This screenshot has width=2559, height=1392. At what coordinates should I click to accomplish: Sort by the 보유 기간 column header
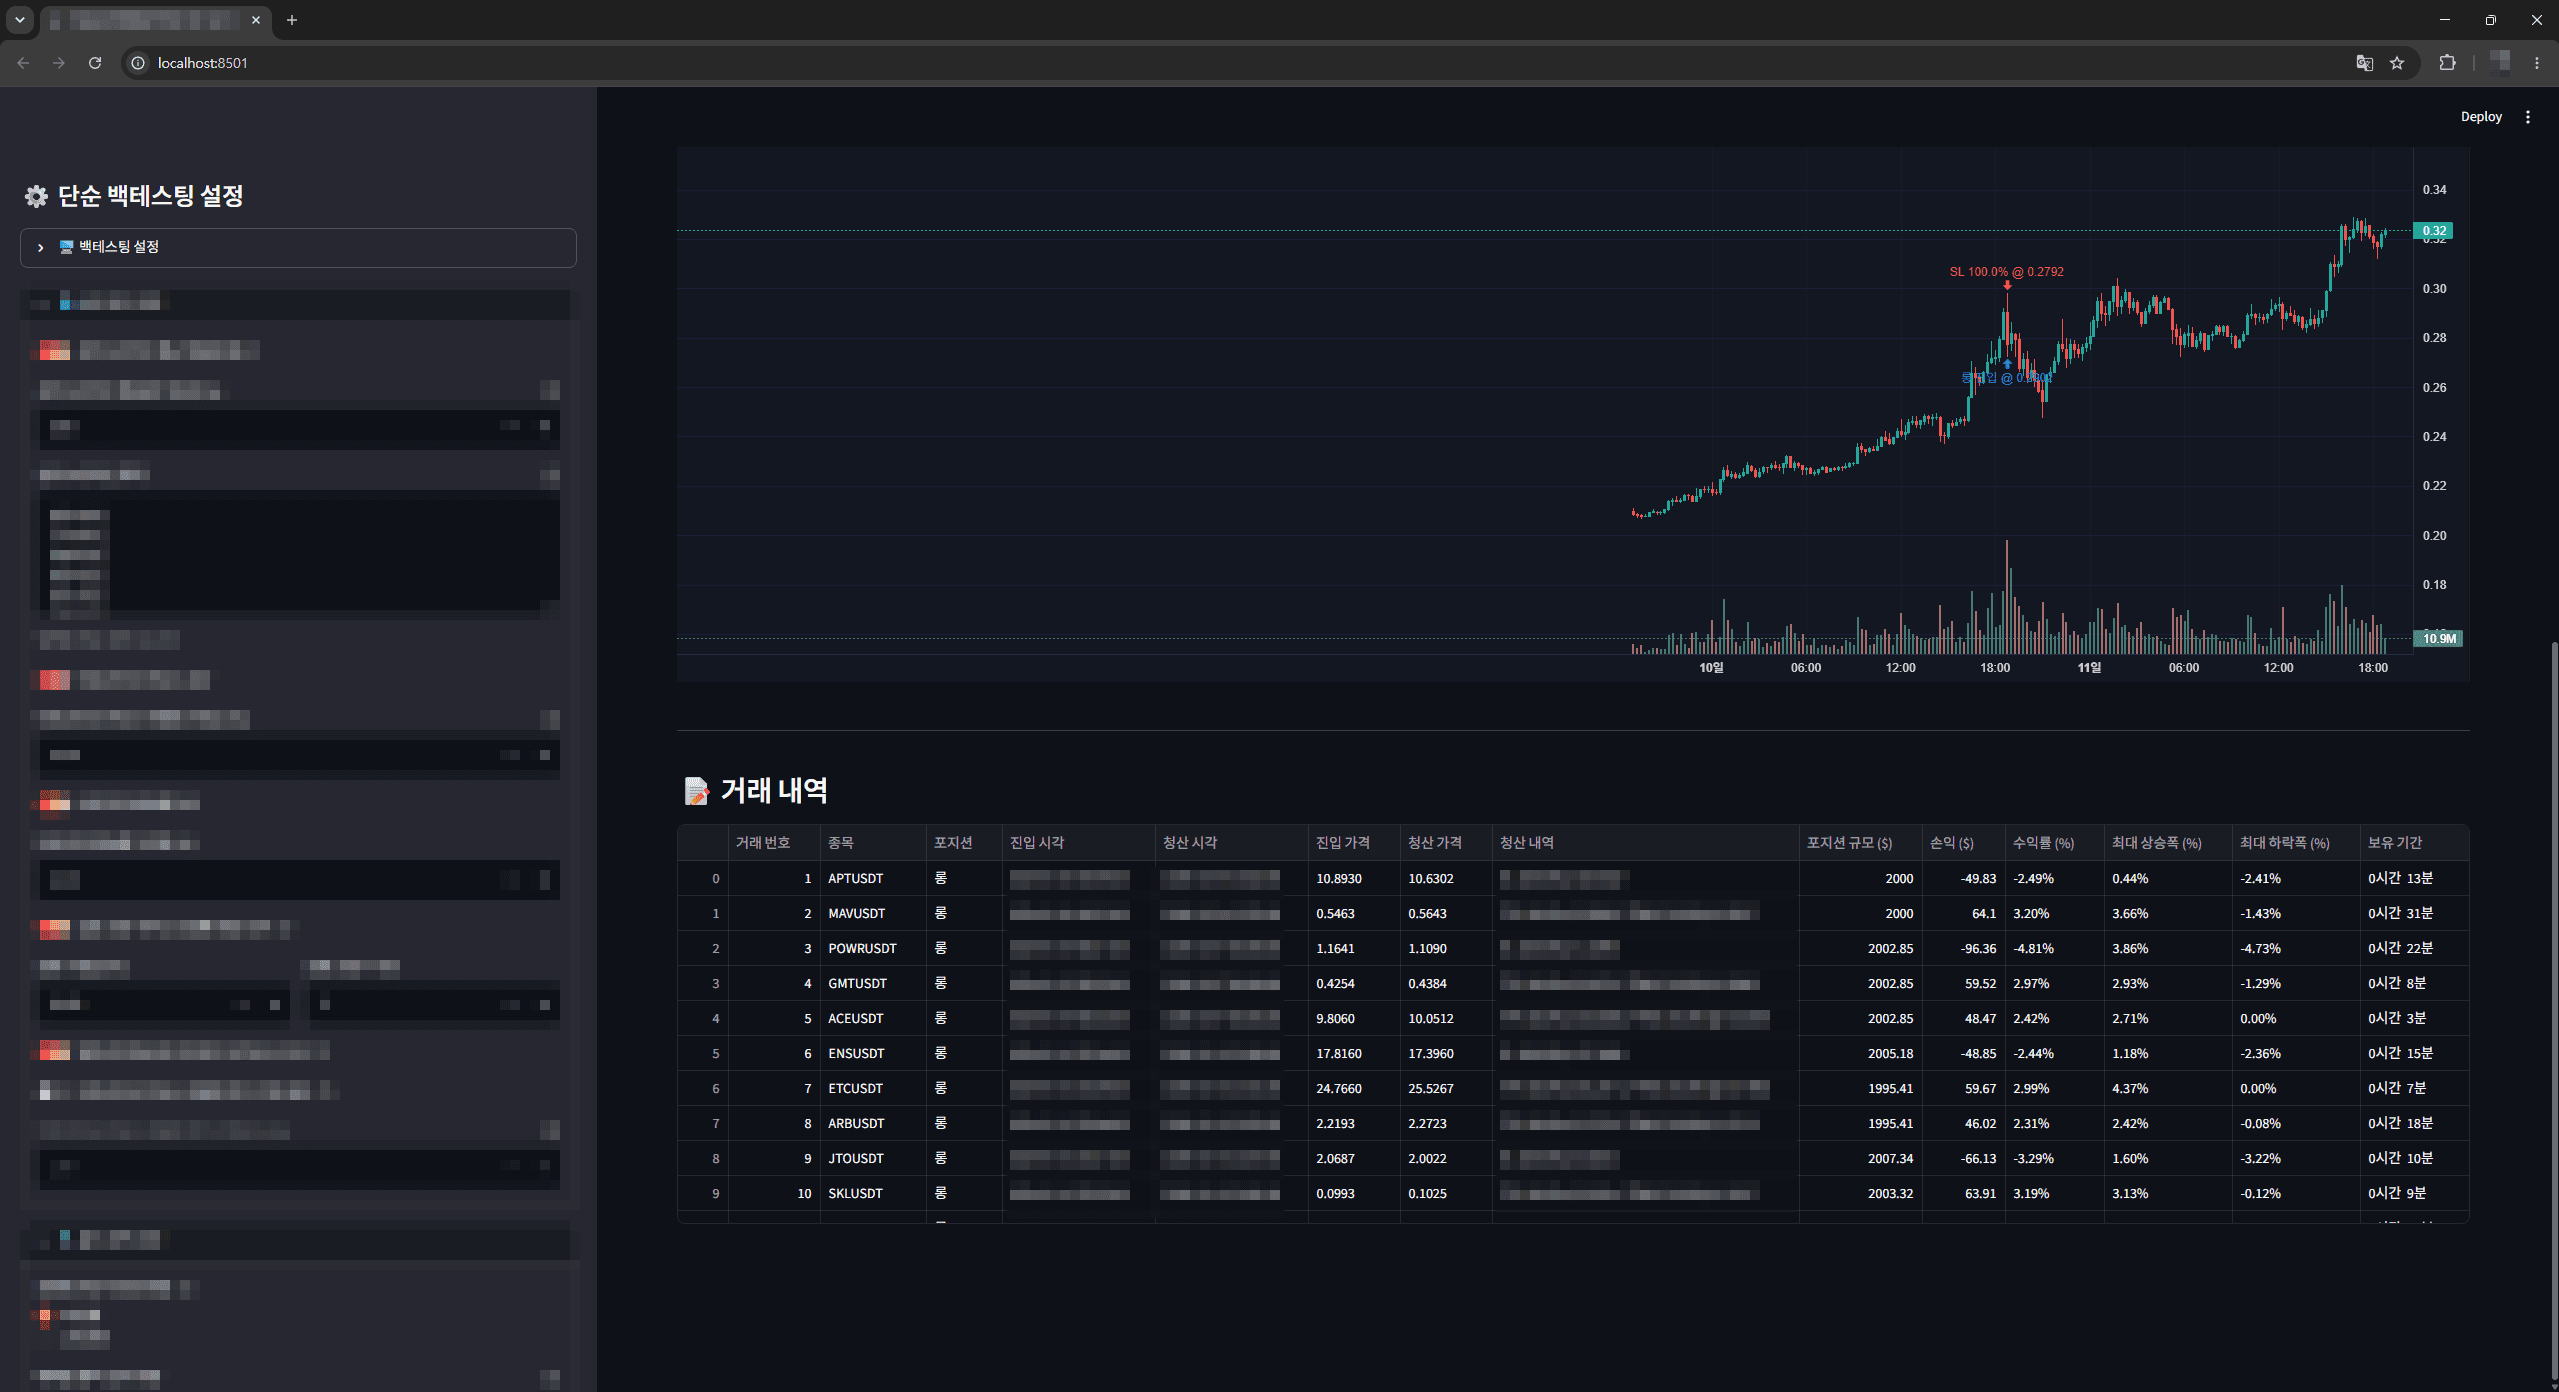(2414, 843)
